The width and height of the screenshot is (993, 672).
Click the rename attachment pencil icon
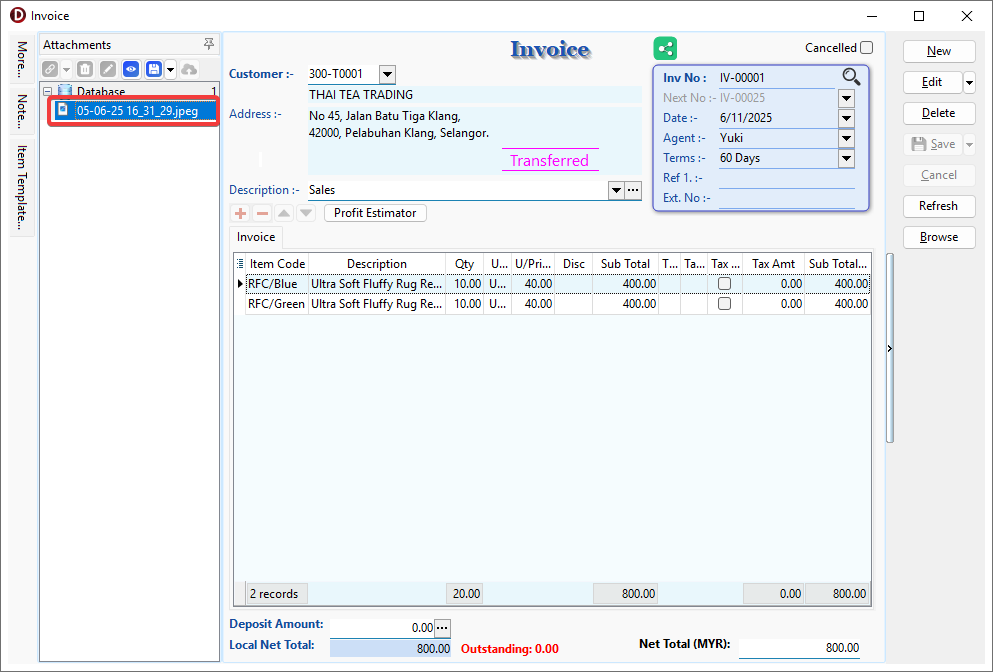[x=108, y=69]
